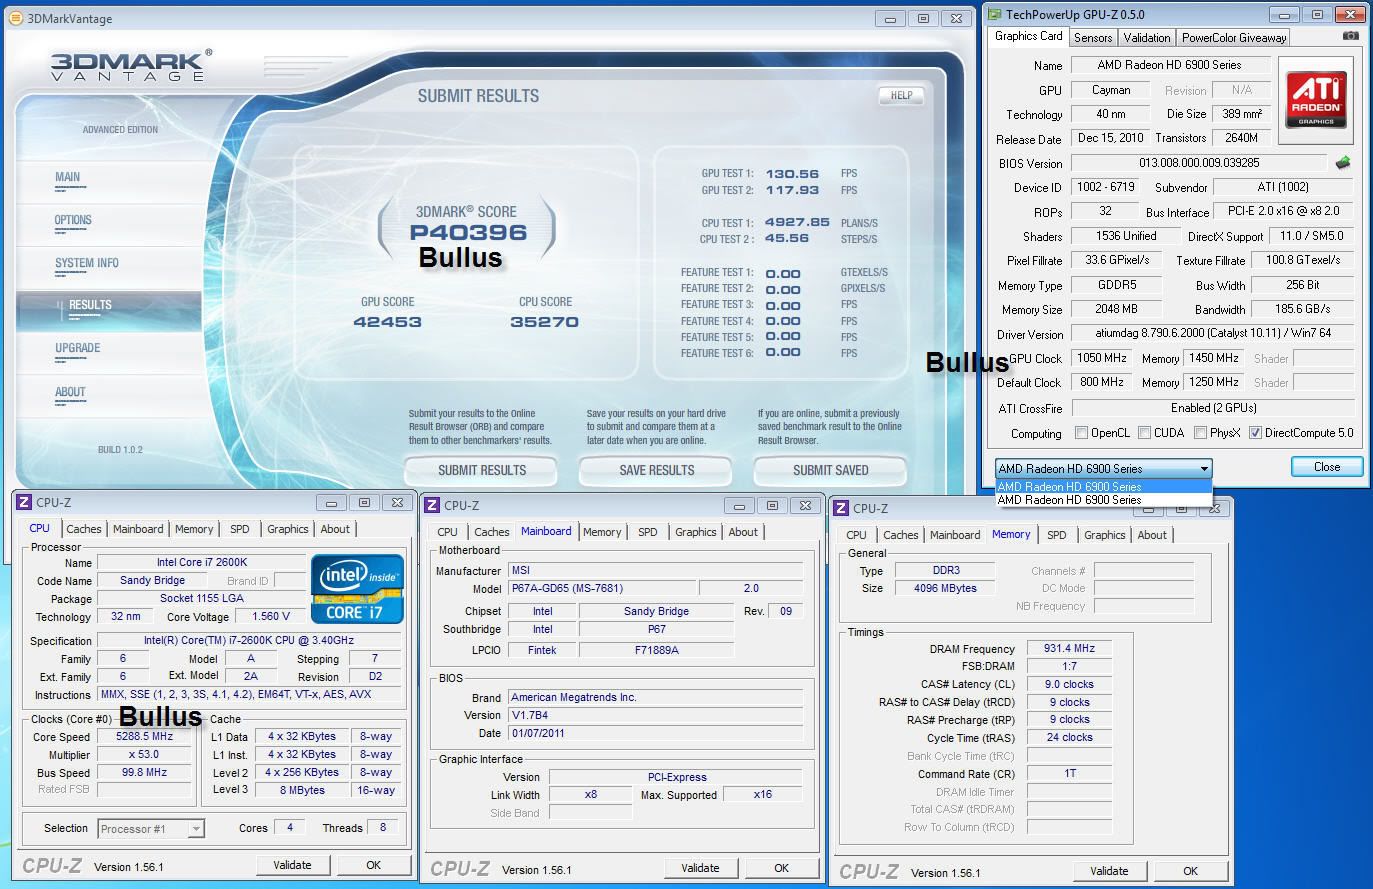This screenshot has height=889, width=1373.
Task: Open SYSTEM INFO in 3DMark sidebar
Action: (87, 263)
